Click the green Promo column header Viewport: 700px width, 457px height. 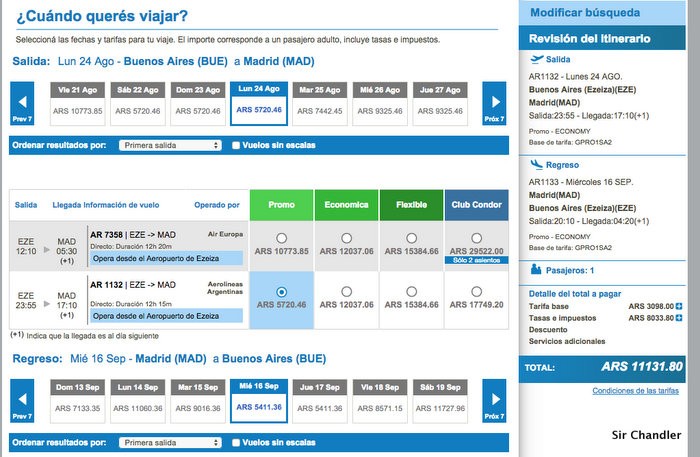280,204
